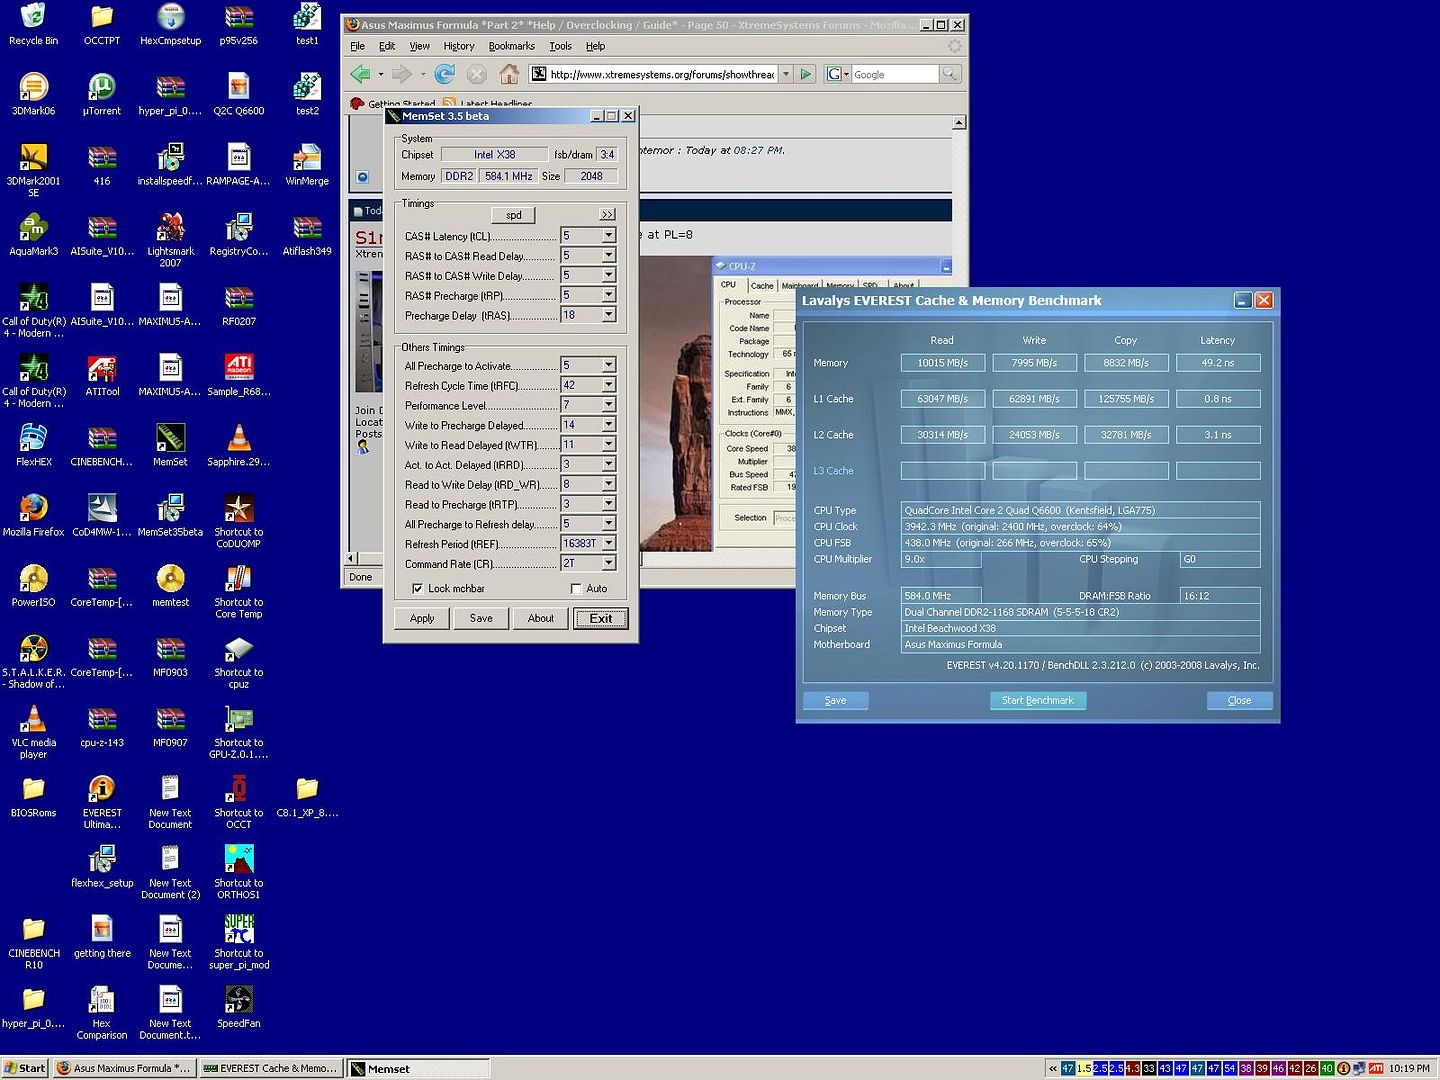
Task: Expand Refresh Cycle Time (tRFC) dropdown
Action: click(608, 385)
